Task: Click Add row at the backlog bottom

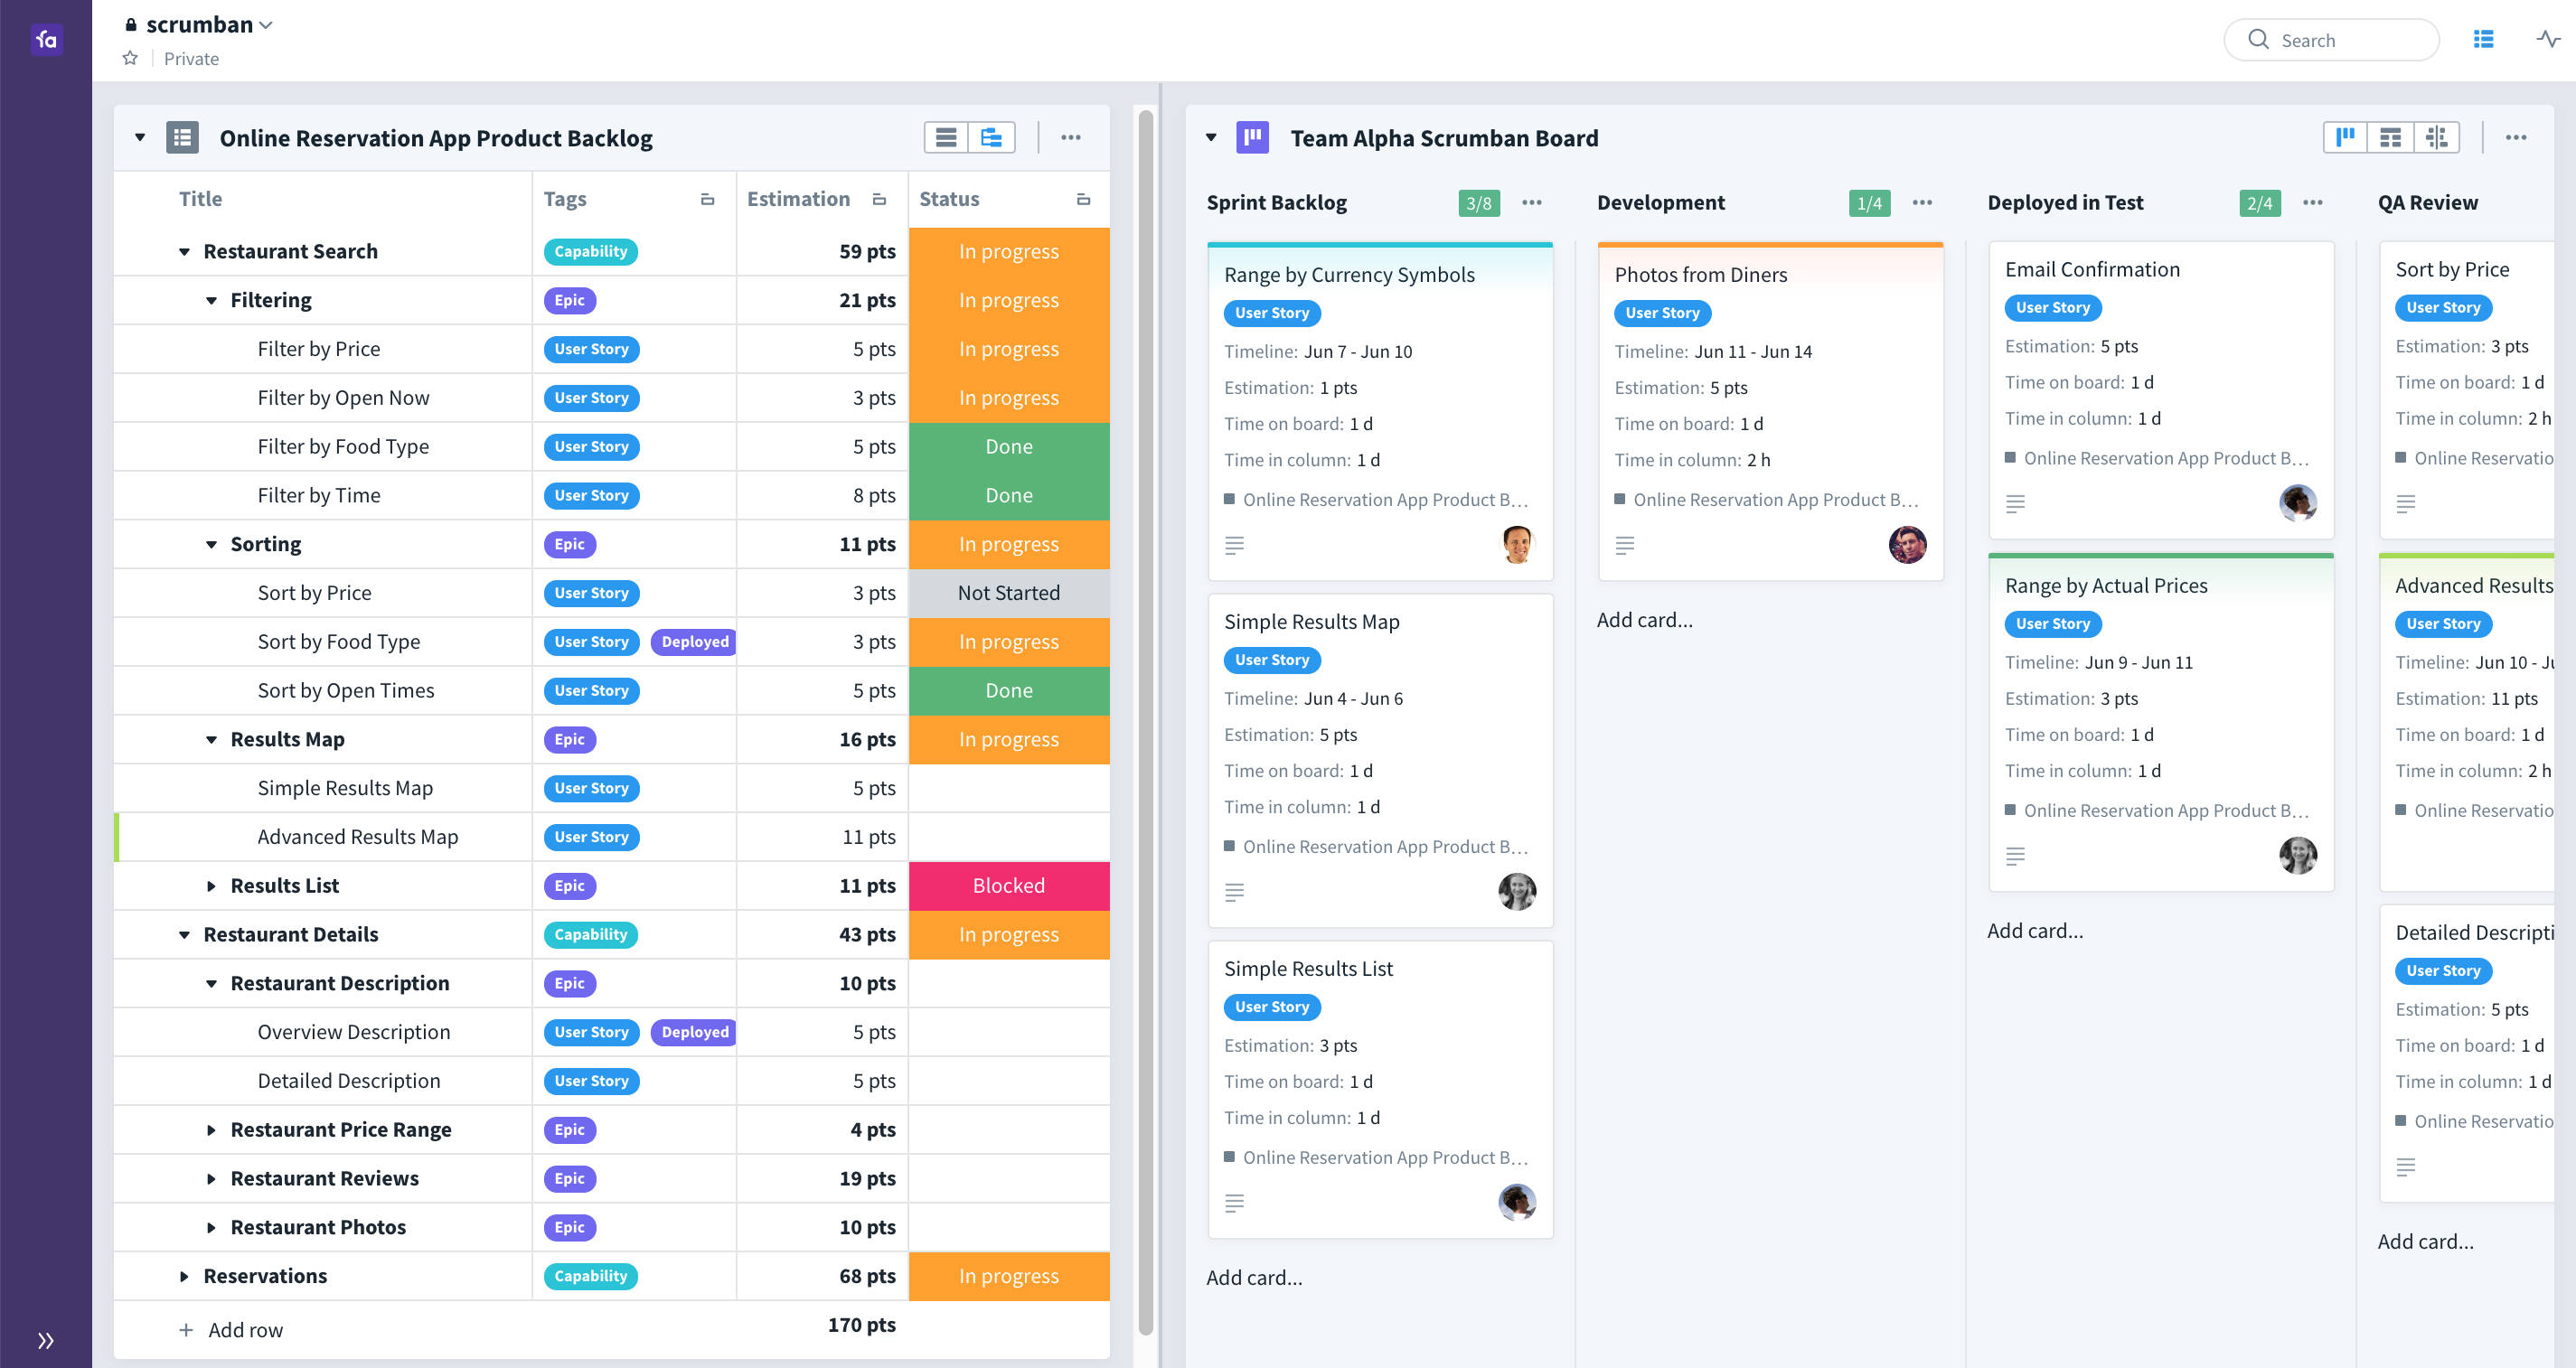Action: click(x=243, y=1329)
